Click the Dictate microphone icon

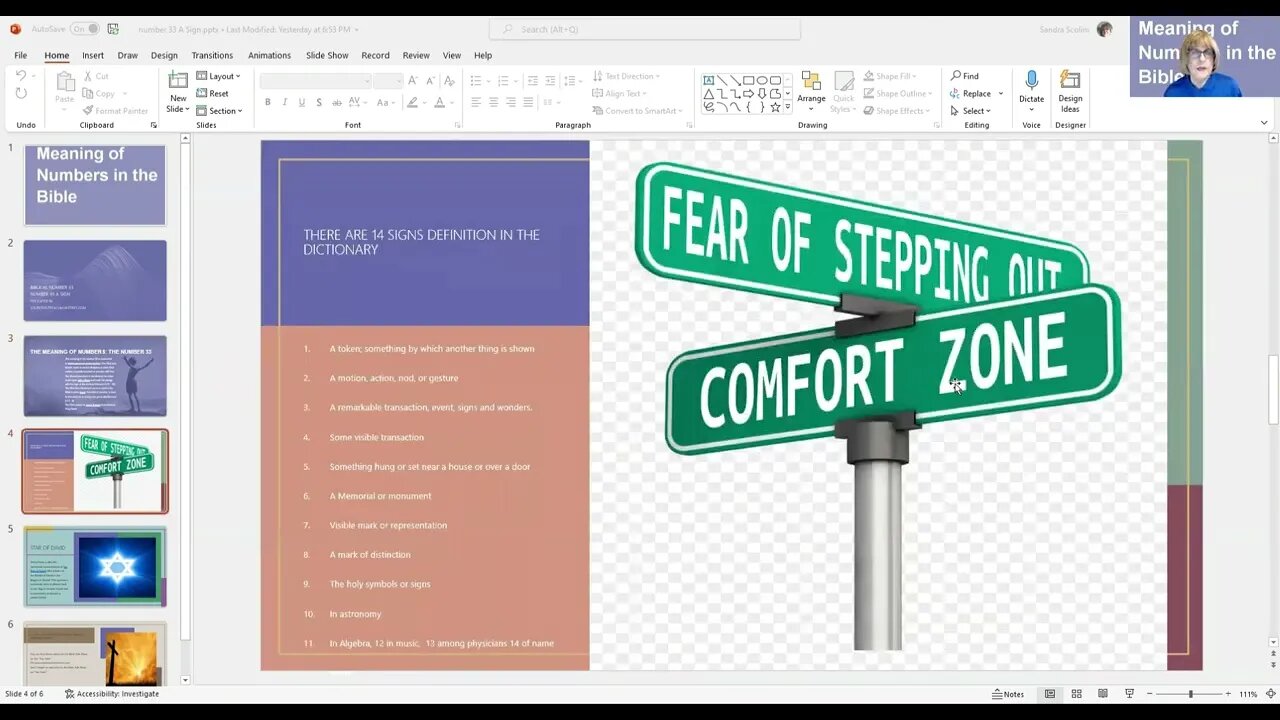1031,81
